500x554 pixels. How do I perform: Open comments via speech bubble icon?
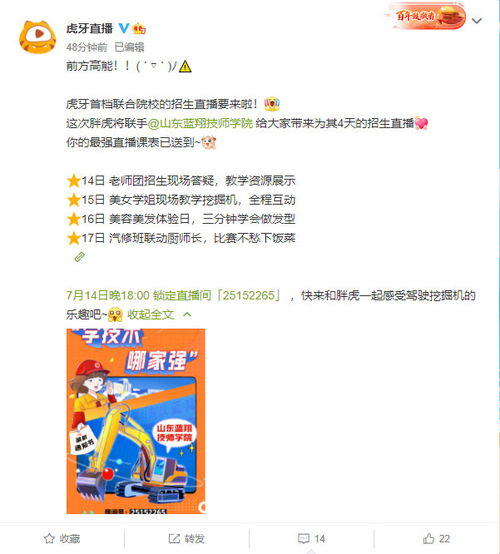click(x=304, y=538)
